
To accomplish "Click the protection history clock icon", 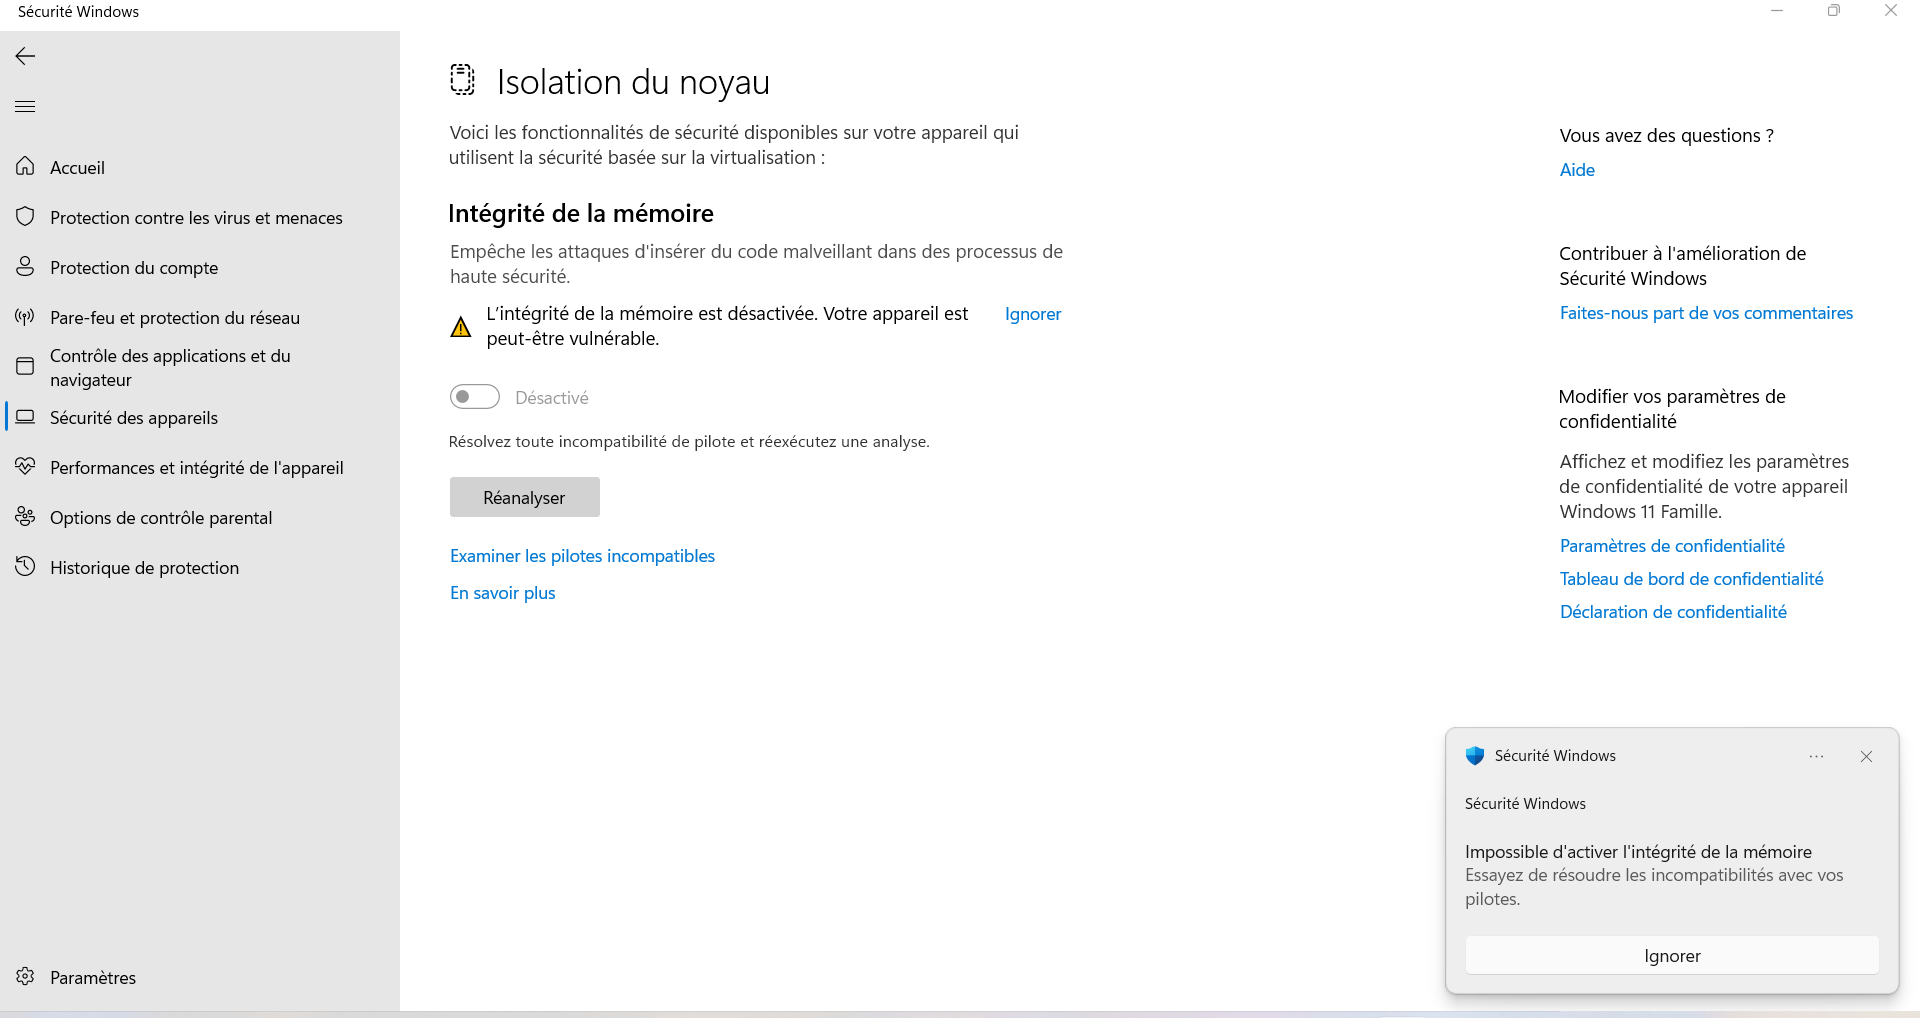I will pyautogui.click(x=25, y=567).
